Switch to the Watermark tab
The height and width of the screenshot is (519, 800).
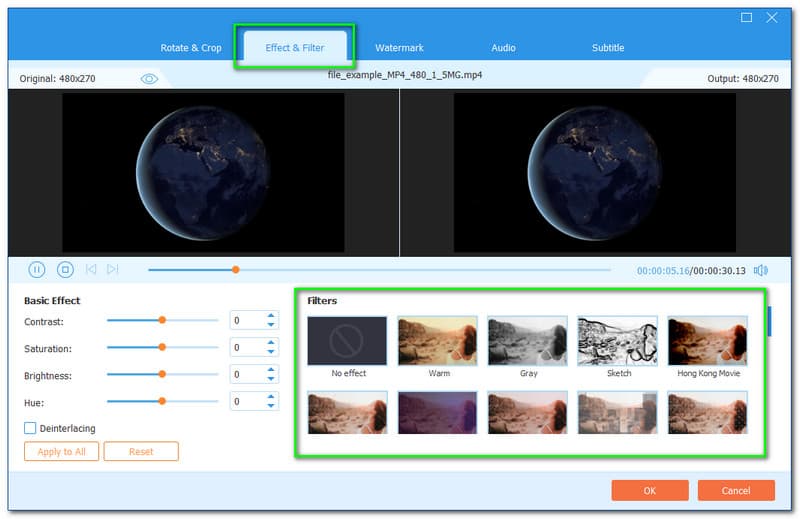click(399, 48)
